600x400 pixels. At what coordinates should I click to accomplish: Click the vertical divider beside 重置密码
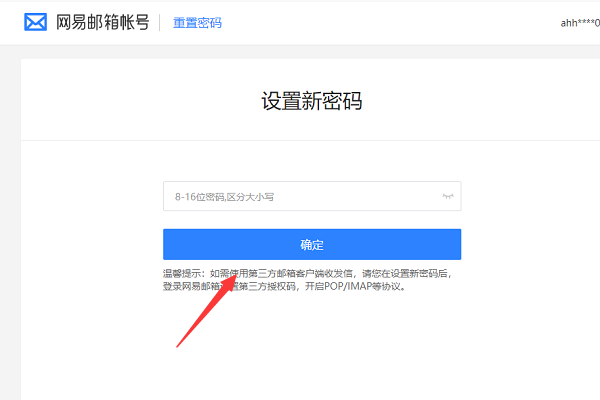pyautogui.click(x=160, y=22)
